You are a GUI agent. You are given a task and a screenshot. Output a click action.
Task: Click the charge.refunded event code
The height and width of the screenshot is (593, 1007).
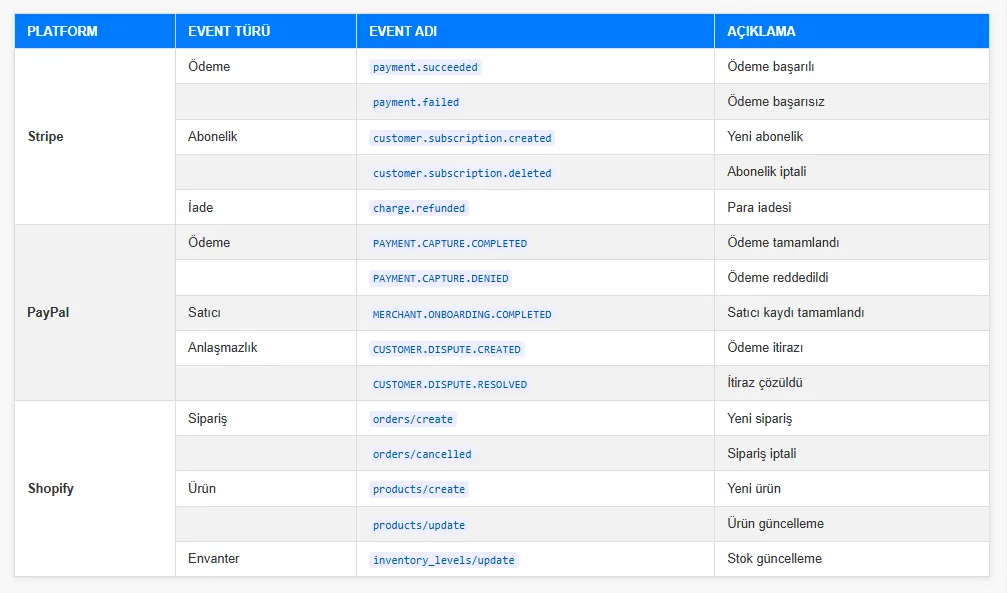click(419, 208)
